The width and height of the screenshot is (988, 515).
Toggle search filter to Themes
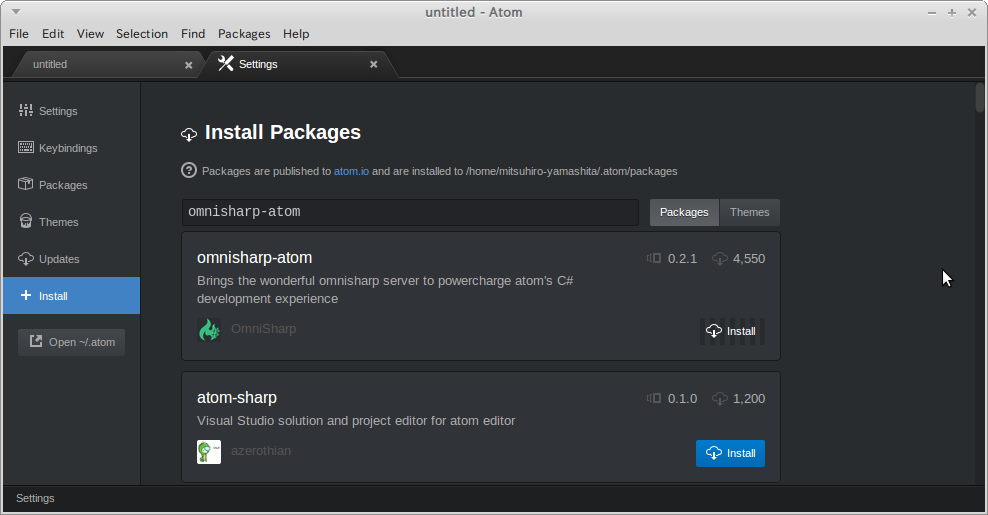pyautogui.click(x=750, y=212)
